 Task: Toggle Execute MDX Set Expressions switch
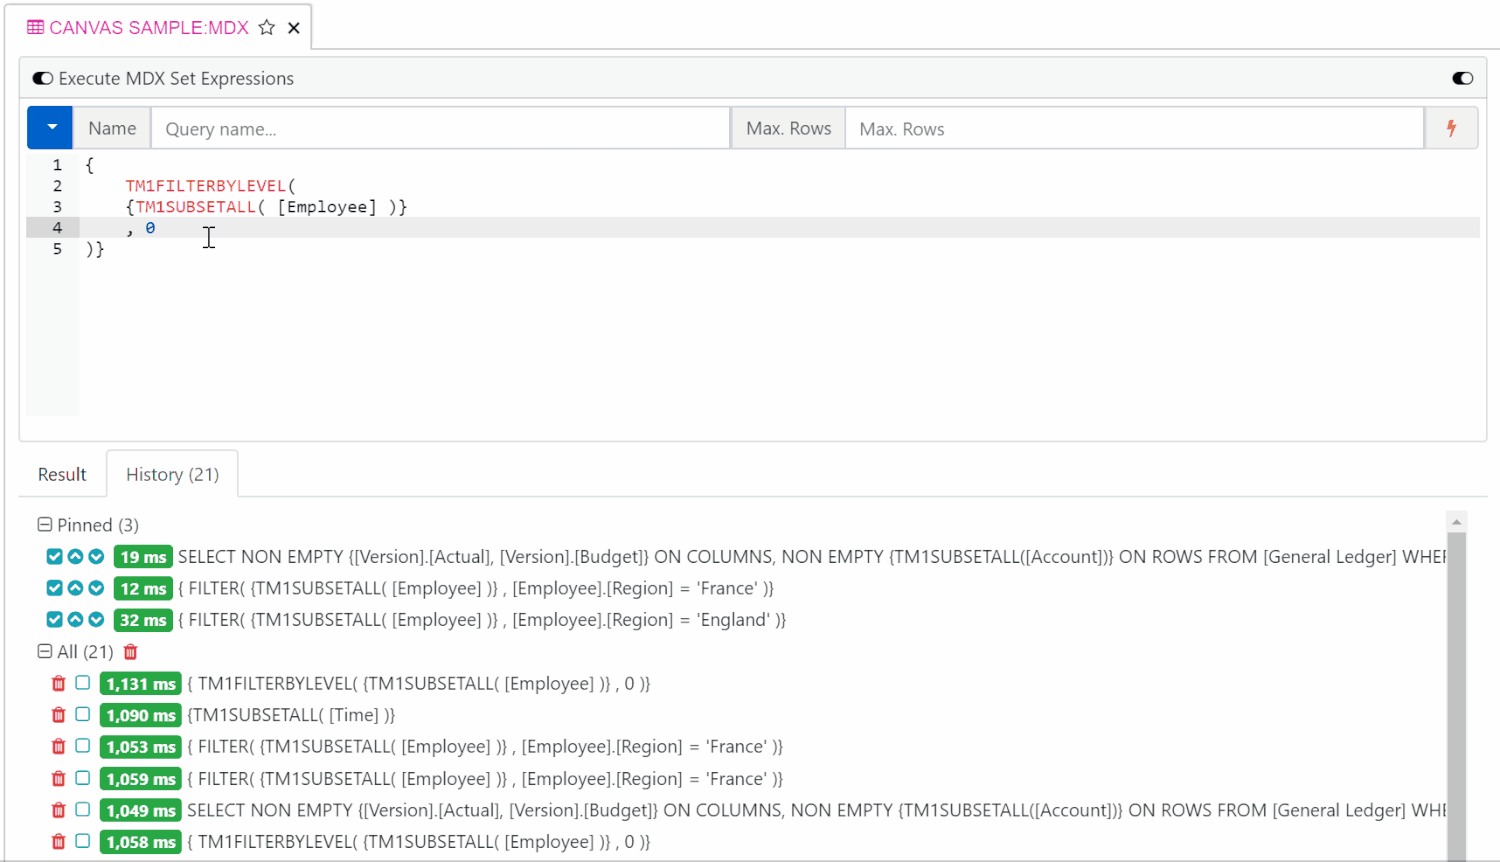pyautogui.click(x=41, y=77)
